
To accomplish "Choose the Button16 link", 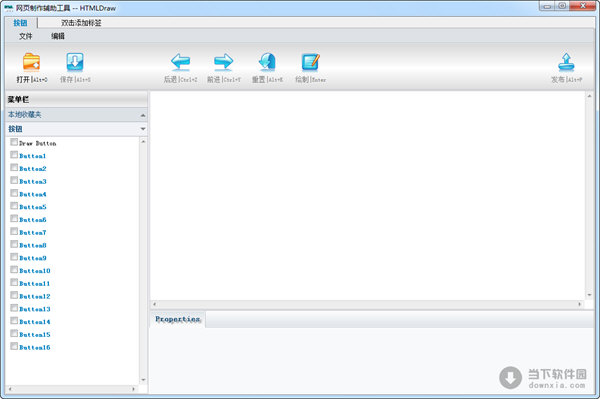I will (35, 347).
